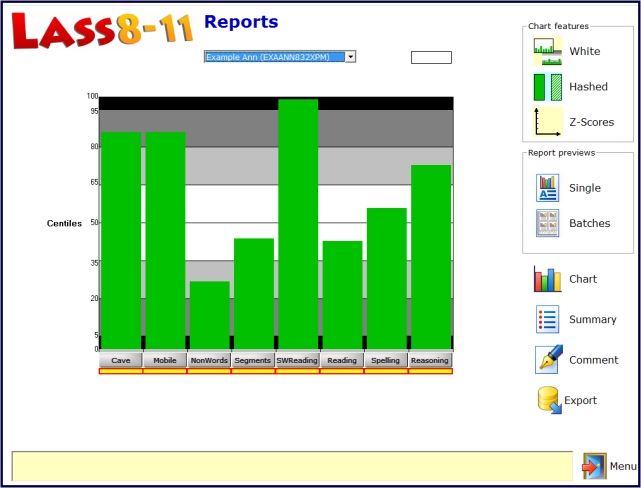Click the green Reasoning bar in chart

point(431,257)
